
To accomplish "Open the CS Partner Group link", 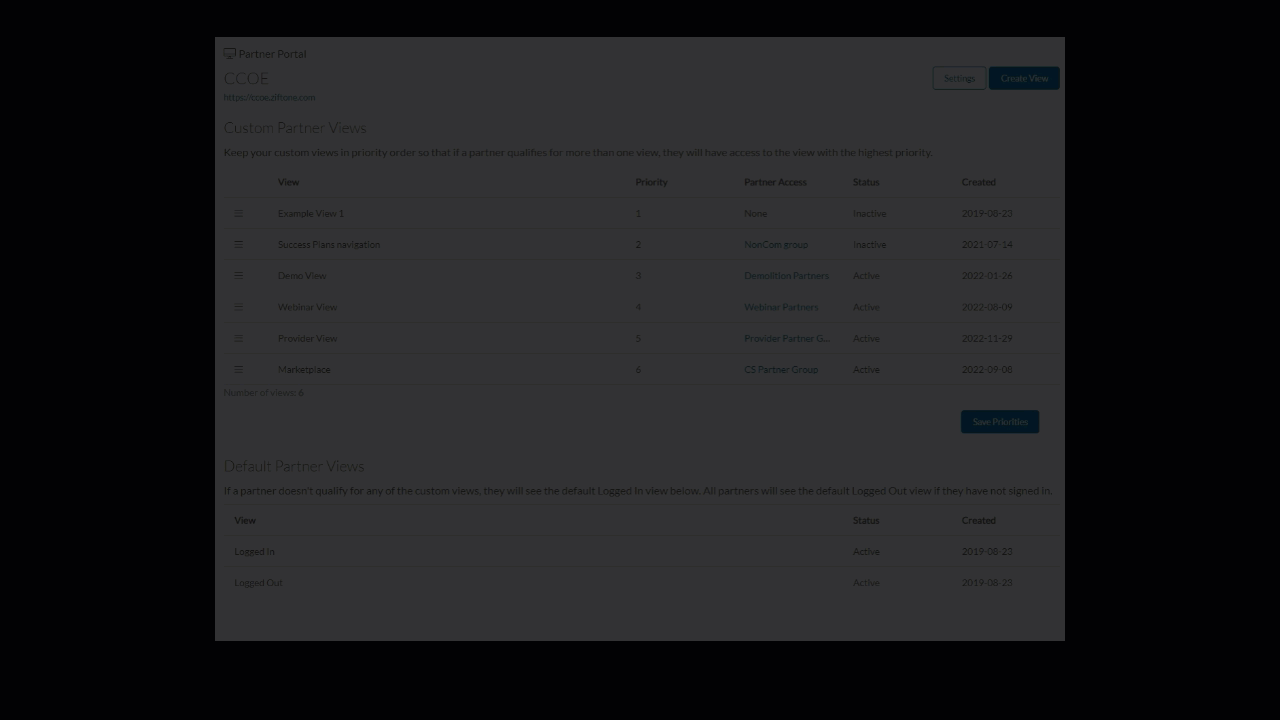I will coord(781,369).
